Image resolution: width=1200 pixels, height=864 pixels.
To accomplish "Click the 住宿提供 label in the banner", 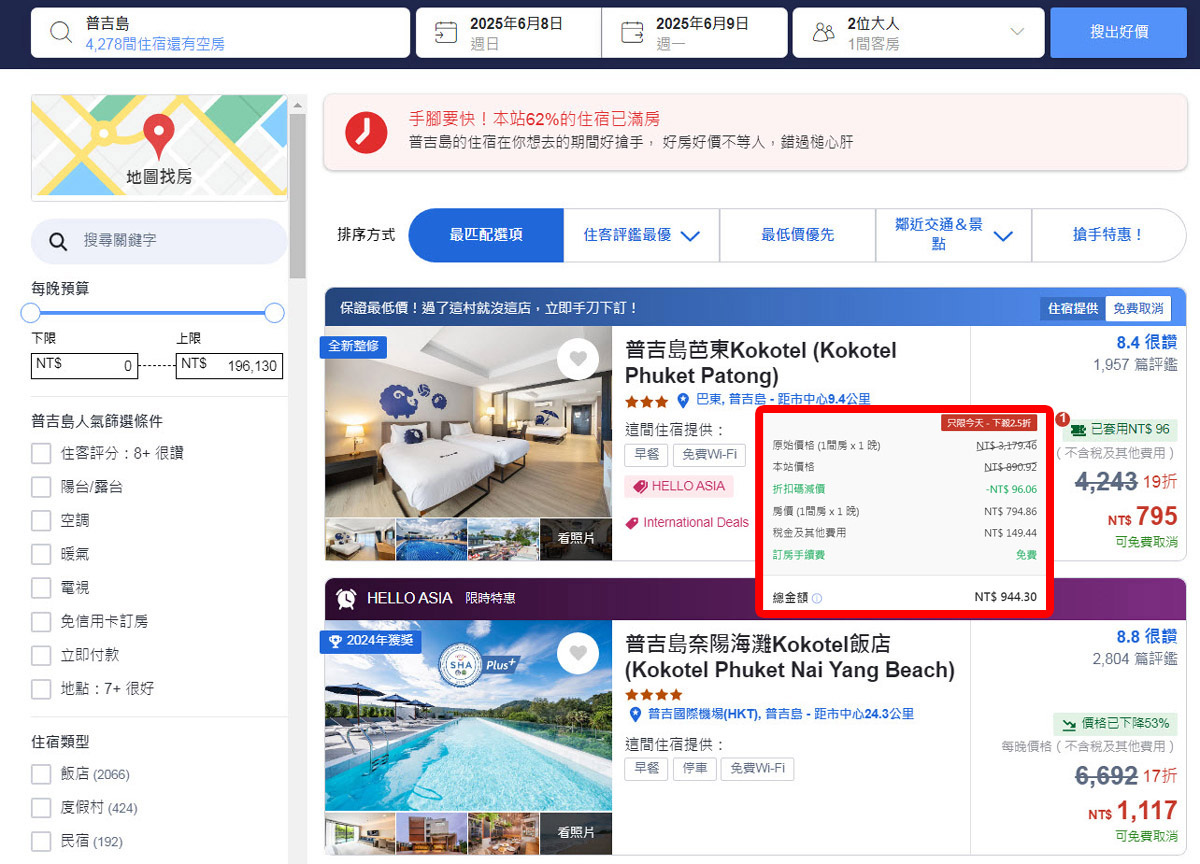I will tap(1073, 308).
